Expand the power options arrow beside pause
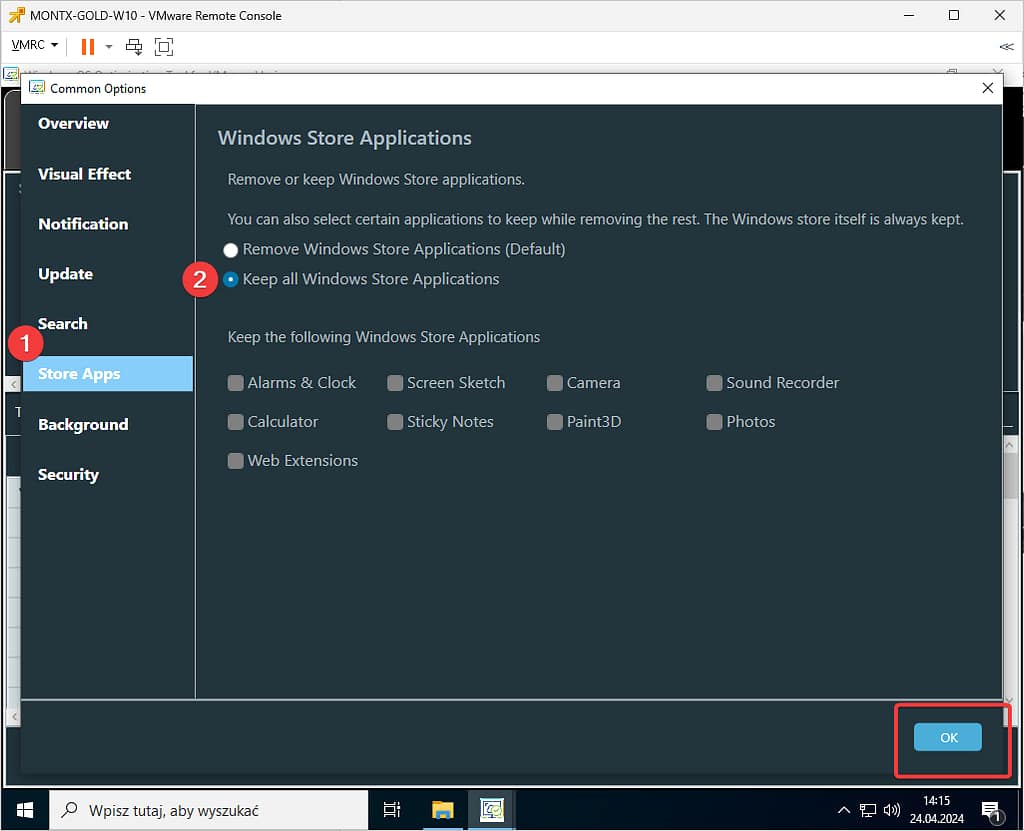1024x831 pixels. pos(108,46)
